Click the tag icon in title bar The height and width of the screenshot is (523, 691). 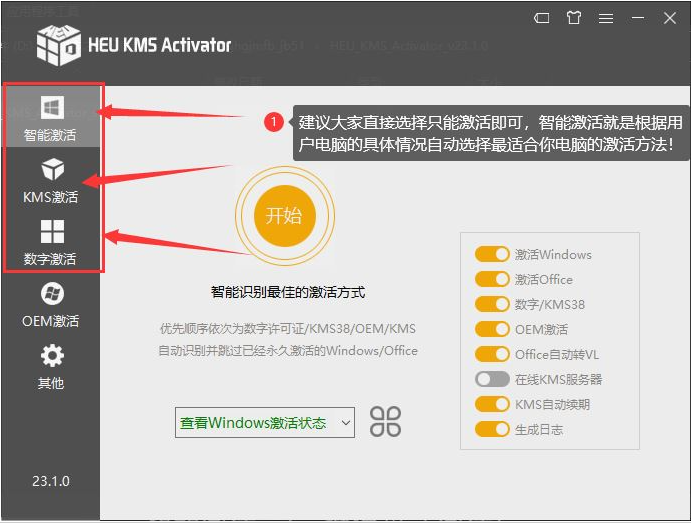pyautogui.click(x=541, y=18)
